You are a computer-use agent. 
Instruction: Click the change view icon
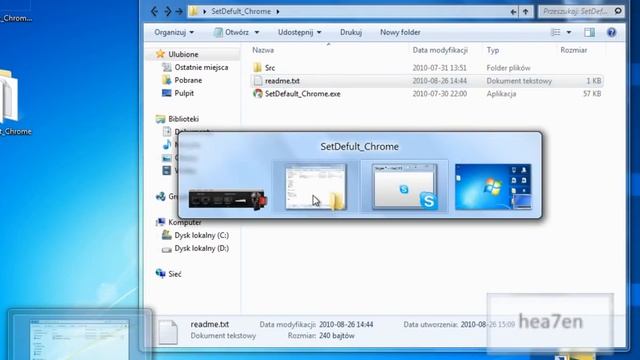pos(556,32)
